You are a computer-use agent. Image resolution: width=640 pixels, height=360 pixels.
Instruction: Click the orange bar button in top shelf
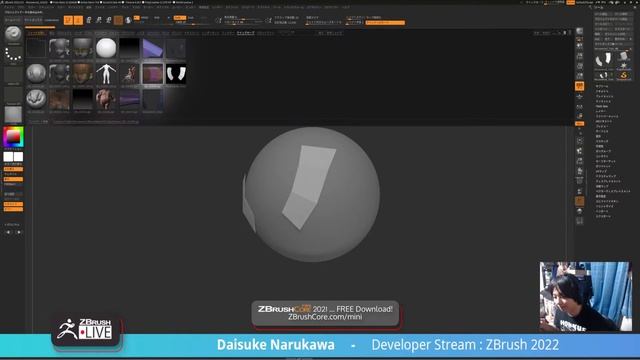point(385,22)
